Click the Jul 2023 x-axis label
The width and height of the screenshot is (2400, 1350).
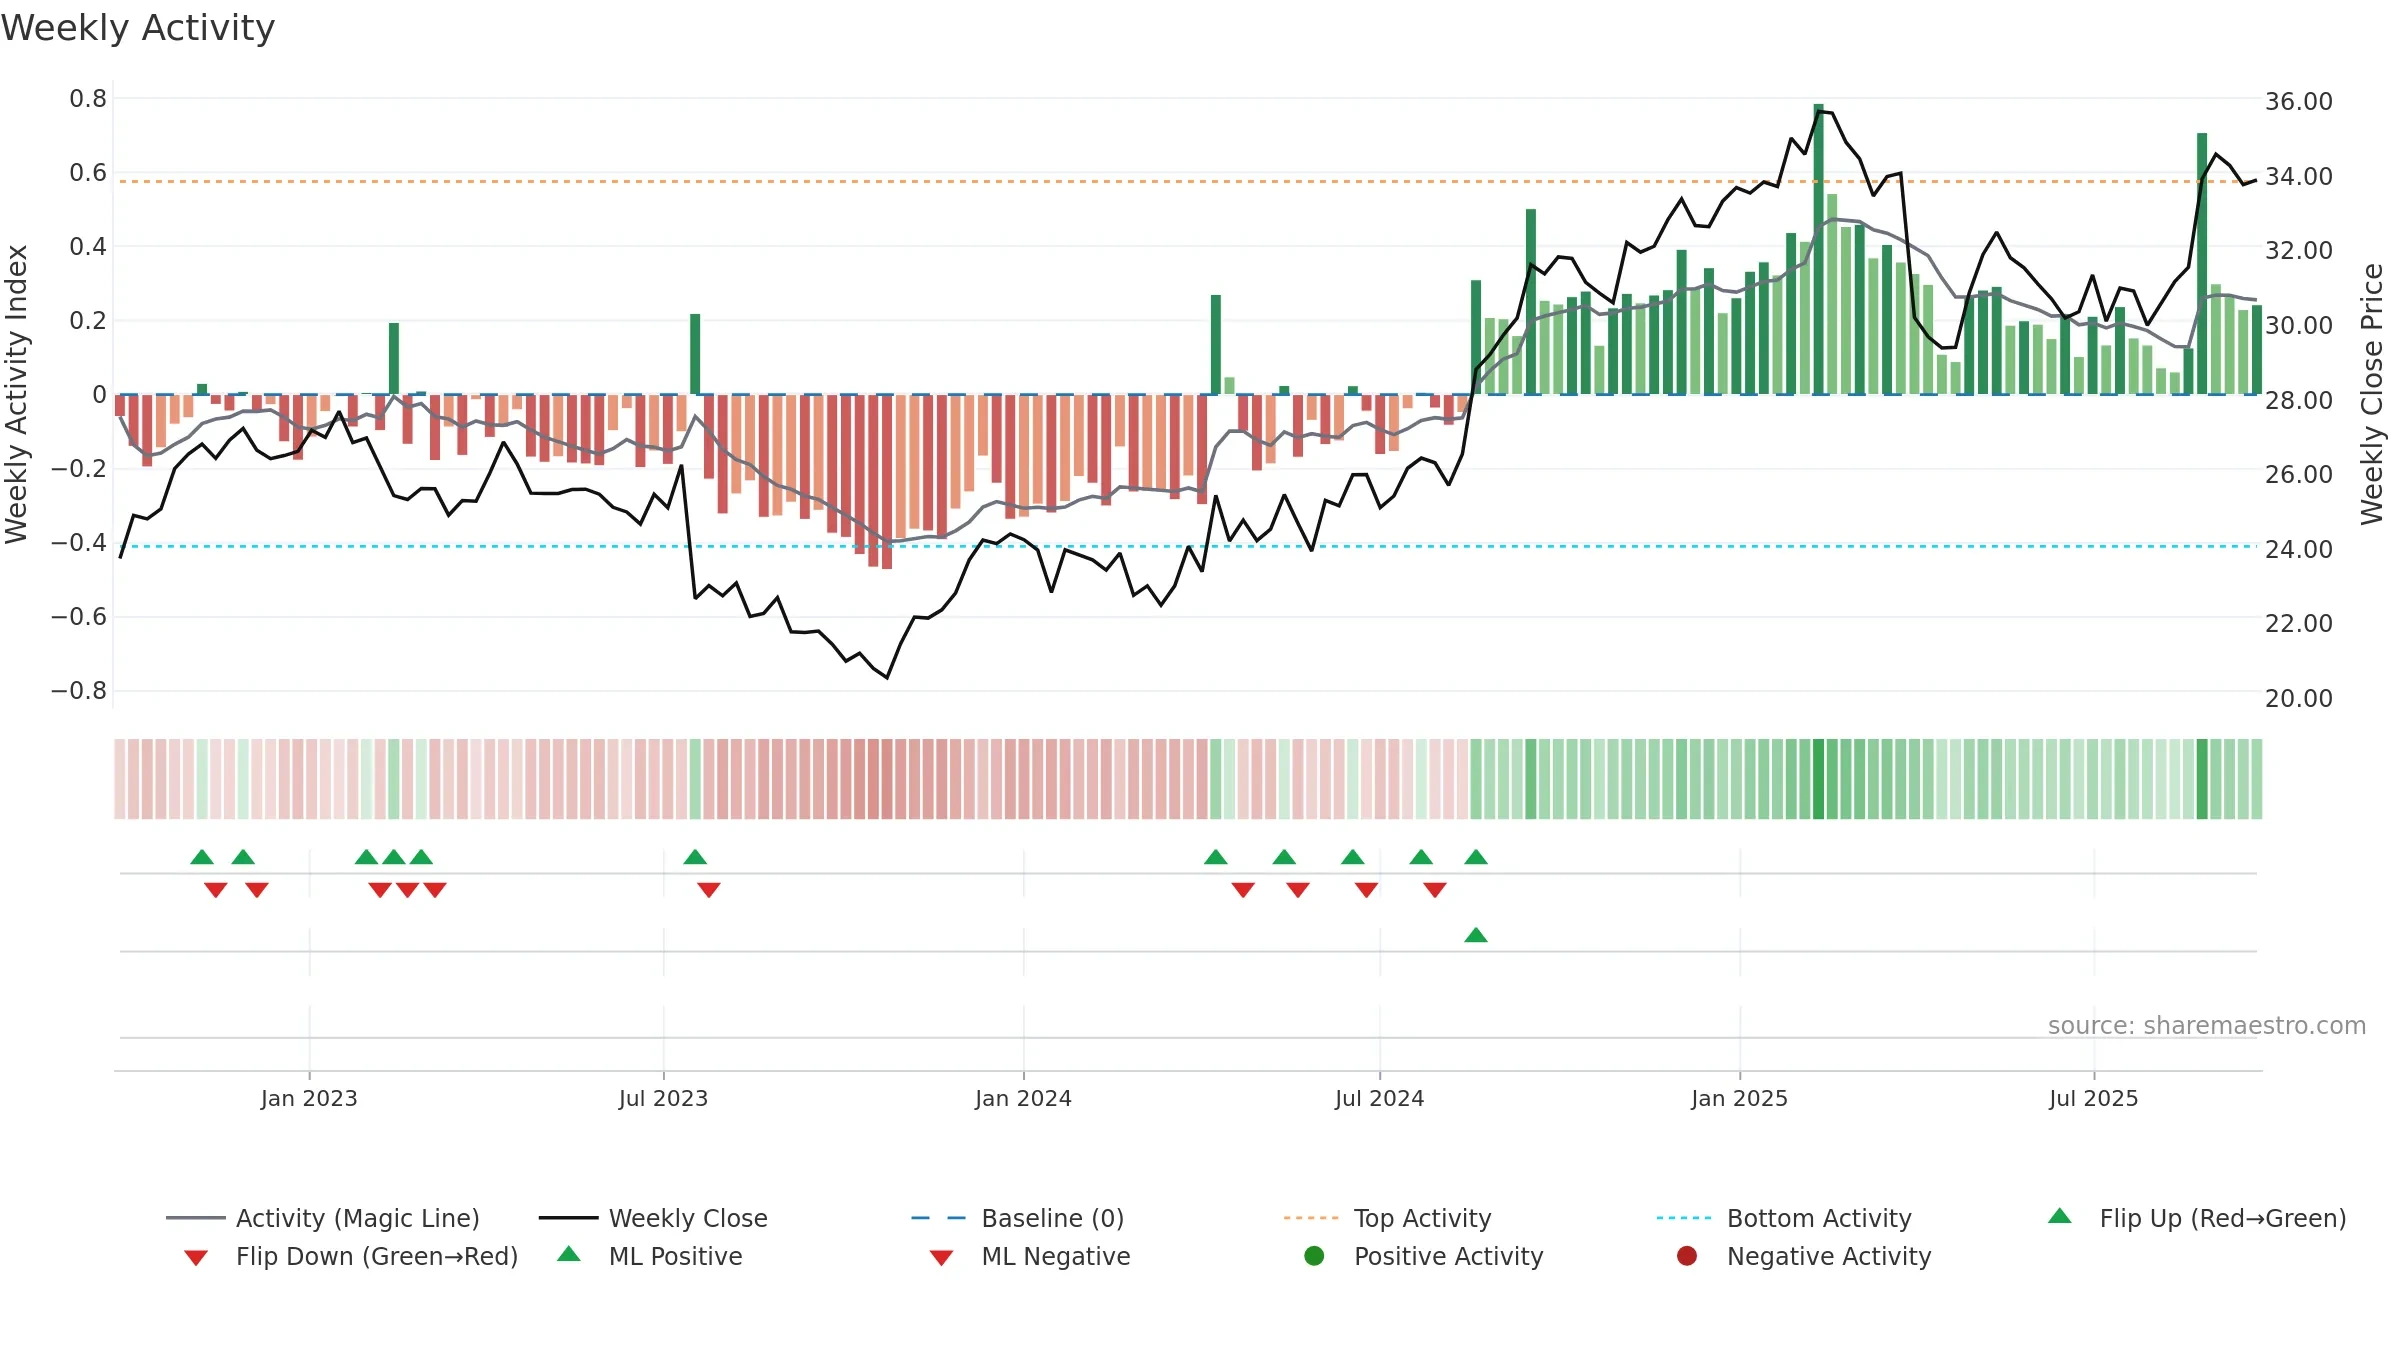(663, 1098)
